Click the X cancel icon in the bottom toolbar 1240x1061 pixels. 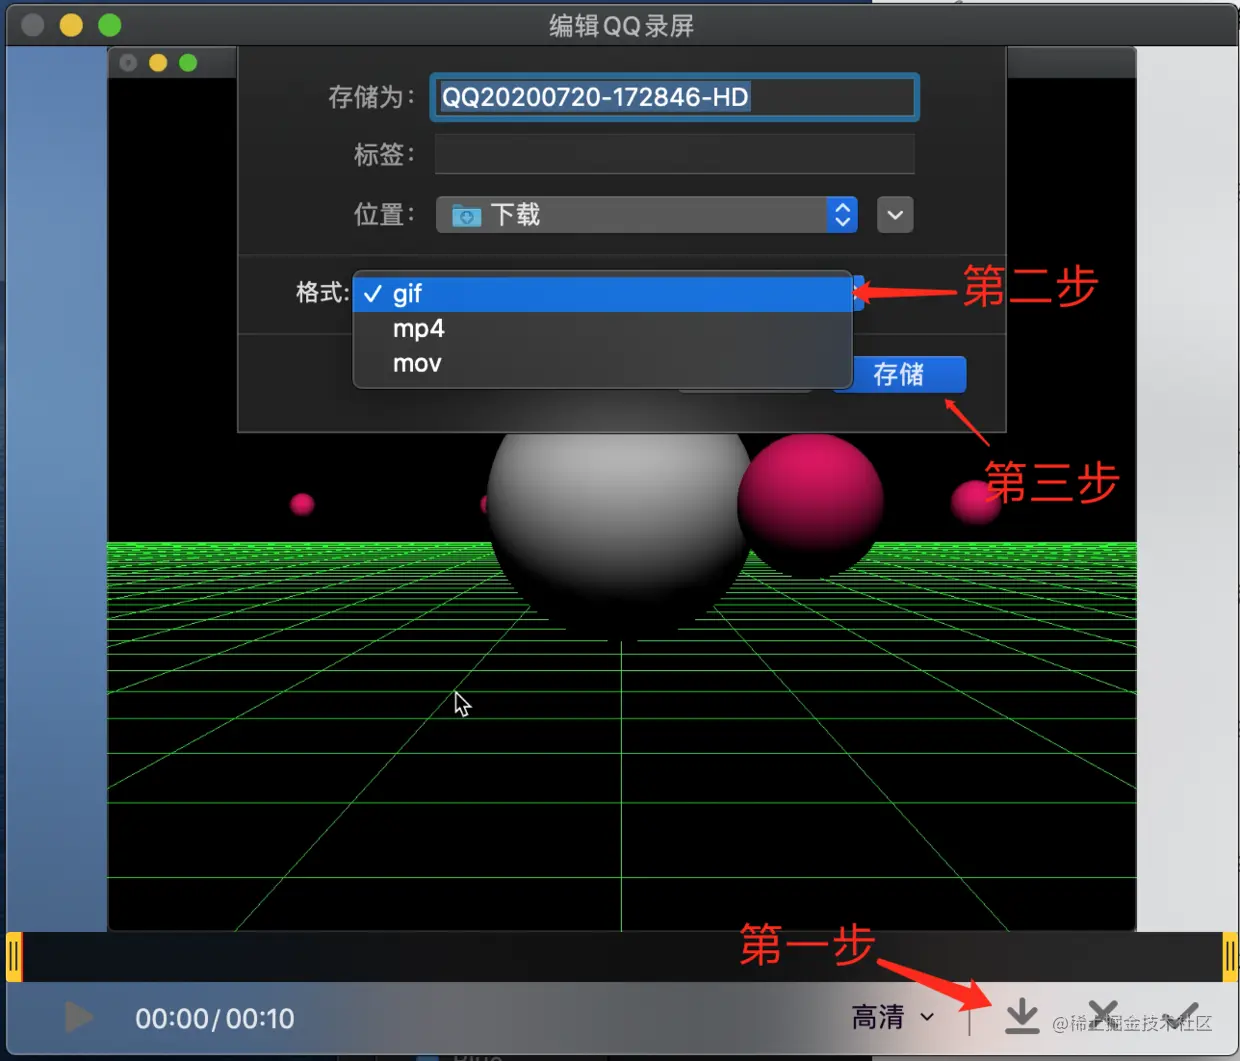tap(1103, 1014)
